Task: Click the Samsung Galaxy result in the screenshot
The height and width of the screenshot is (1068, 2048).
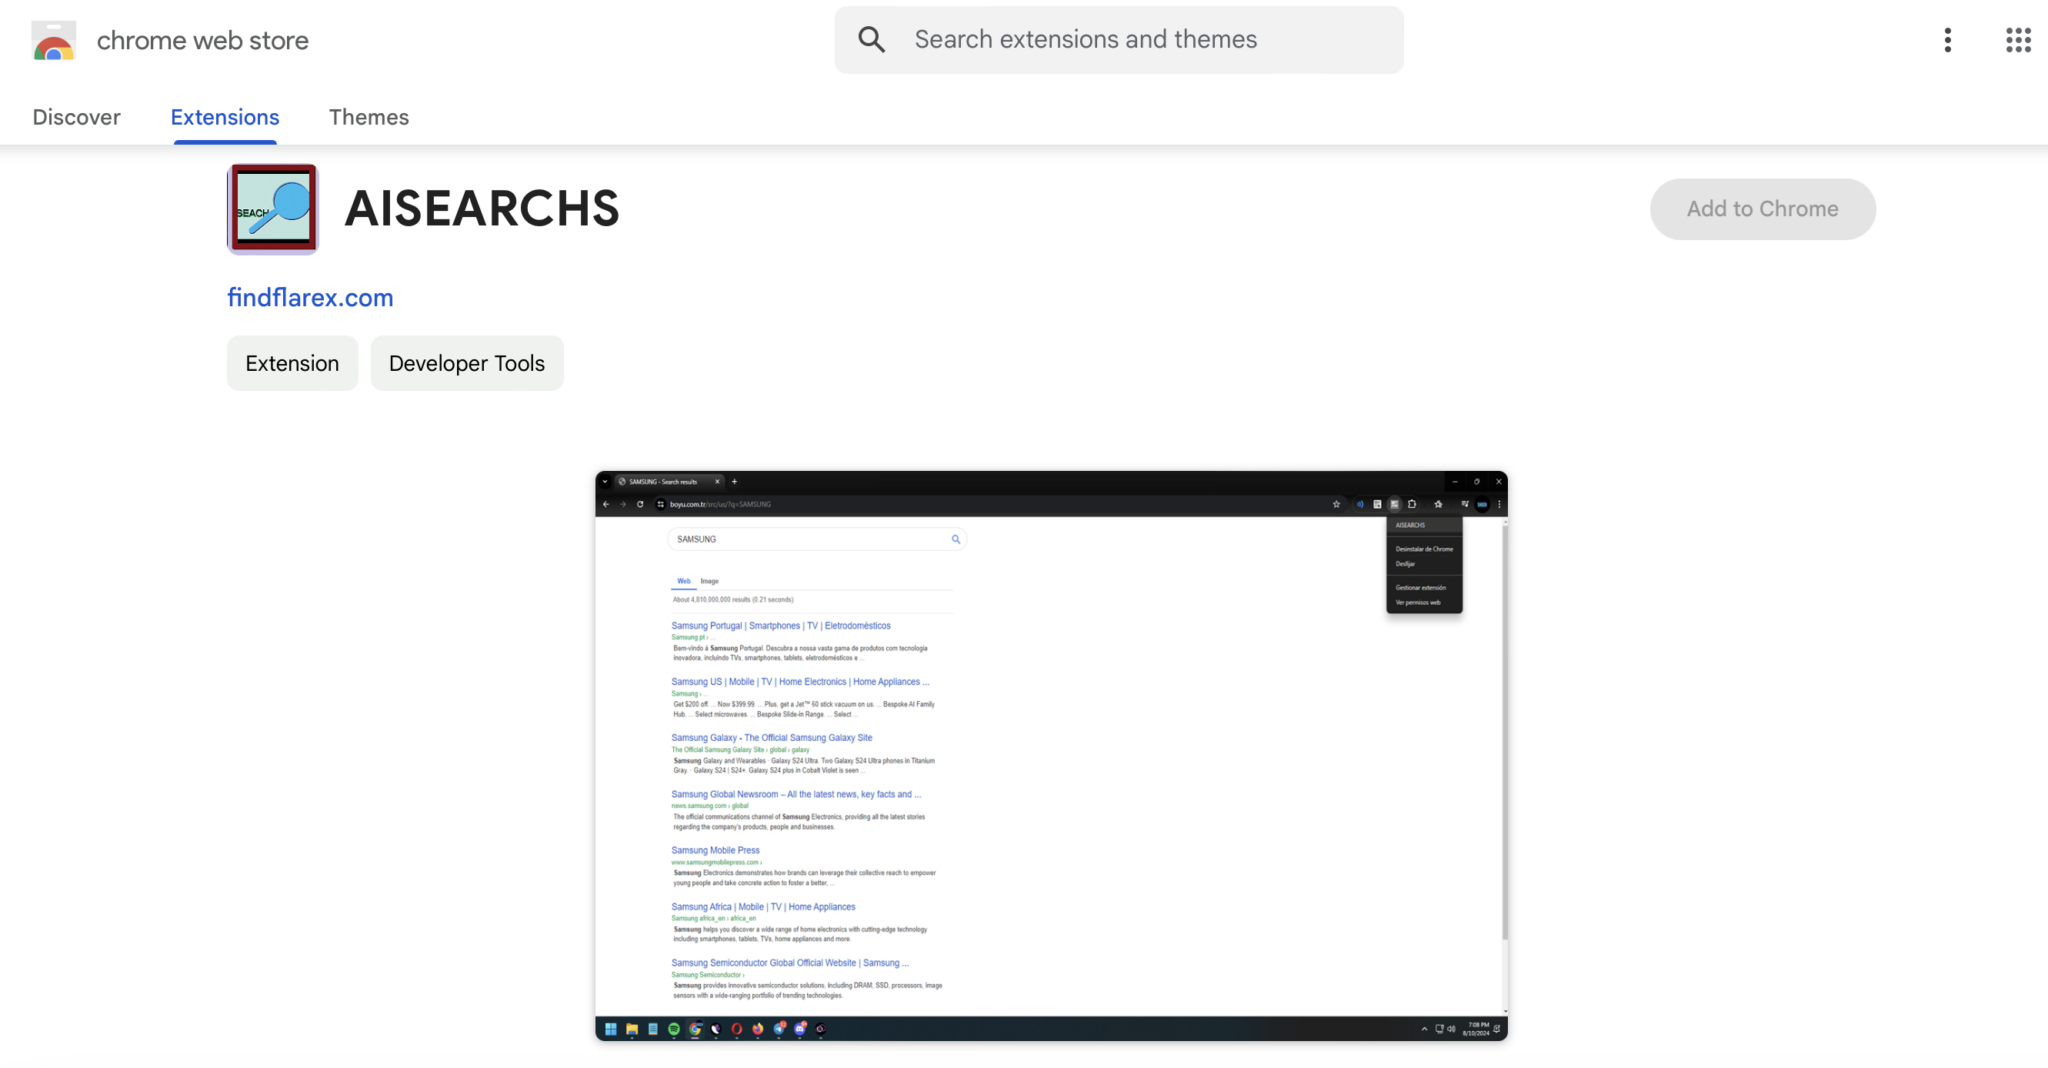Action: 770,737
